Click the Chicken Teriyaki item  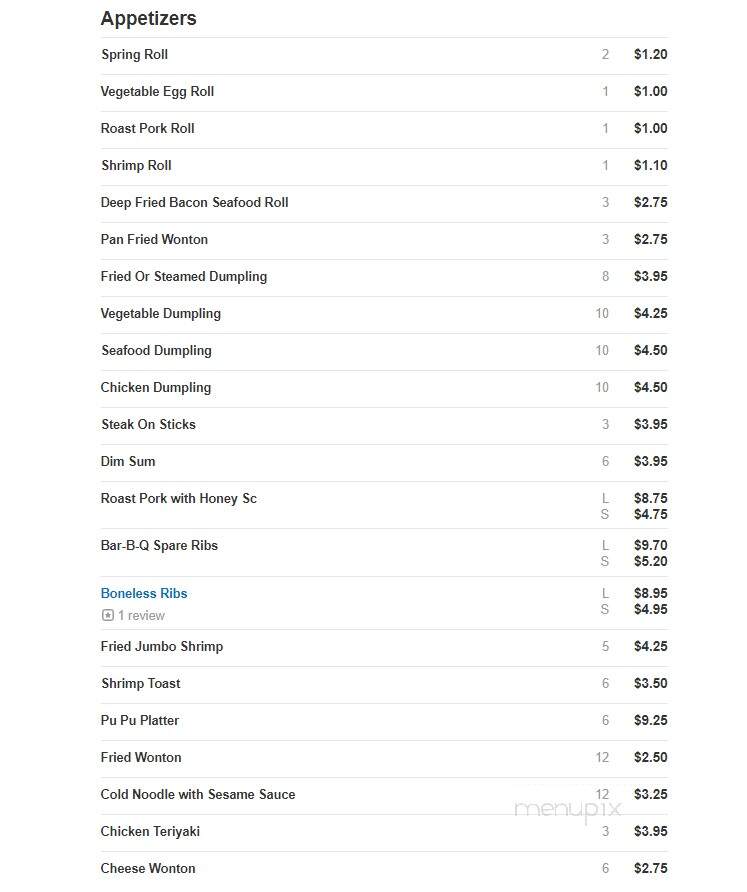pyautogui.click(x=150, y=832)
